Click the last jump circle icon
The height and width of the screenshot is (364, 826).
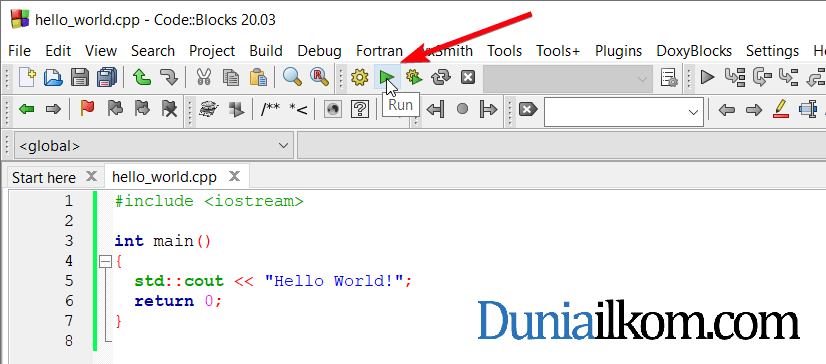tap(462, 110)
